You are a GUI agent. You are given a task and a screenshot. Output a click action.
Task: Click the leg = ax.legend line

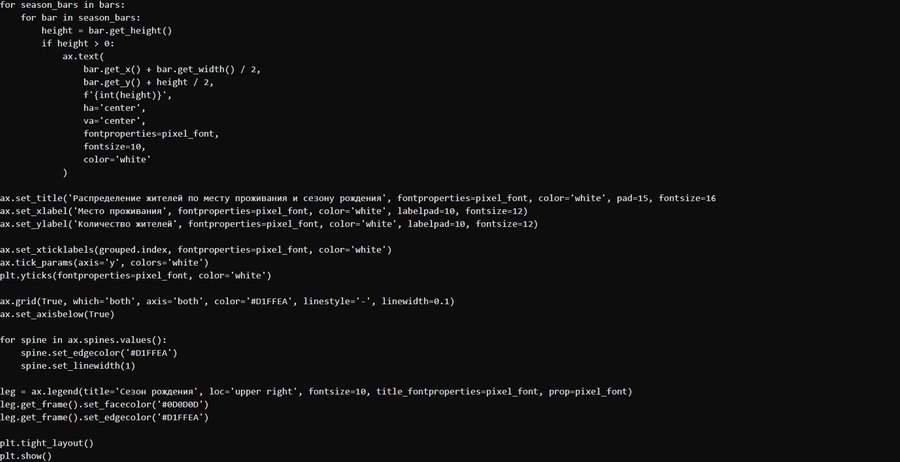tap(315, 391)
